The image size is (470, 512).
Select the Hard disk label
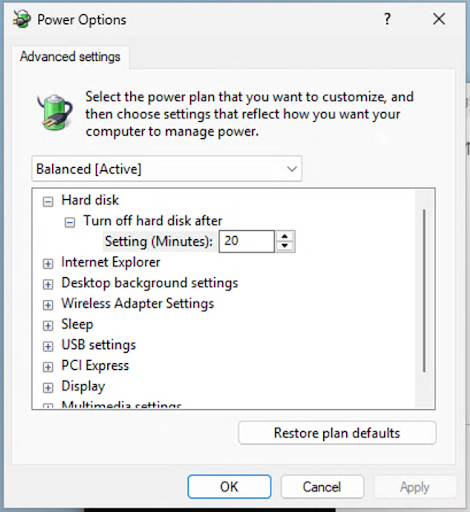[90, 200]
